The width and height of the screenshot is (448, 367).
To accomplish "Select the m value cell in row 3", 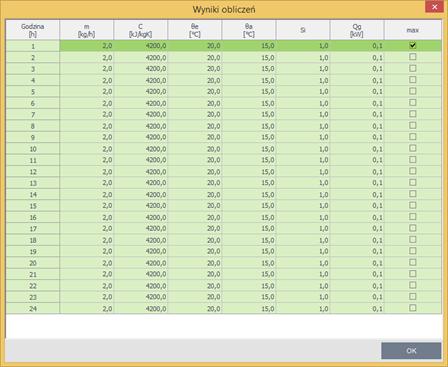I will click(87, 69).
